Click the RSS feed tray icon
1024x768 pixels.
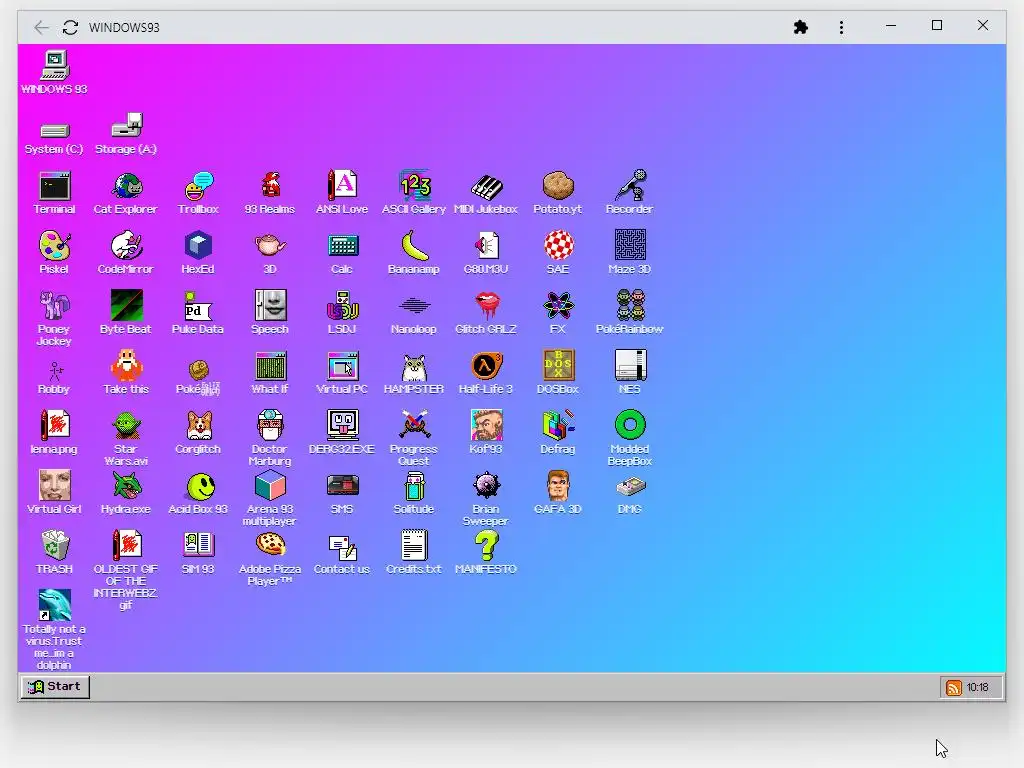(953, 688)
